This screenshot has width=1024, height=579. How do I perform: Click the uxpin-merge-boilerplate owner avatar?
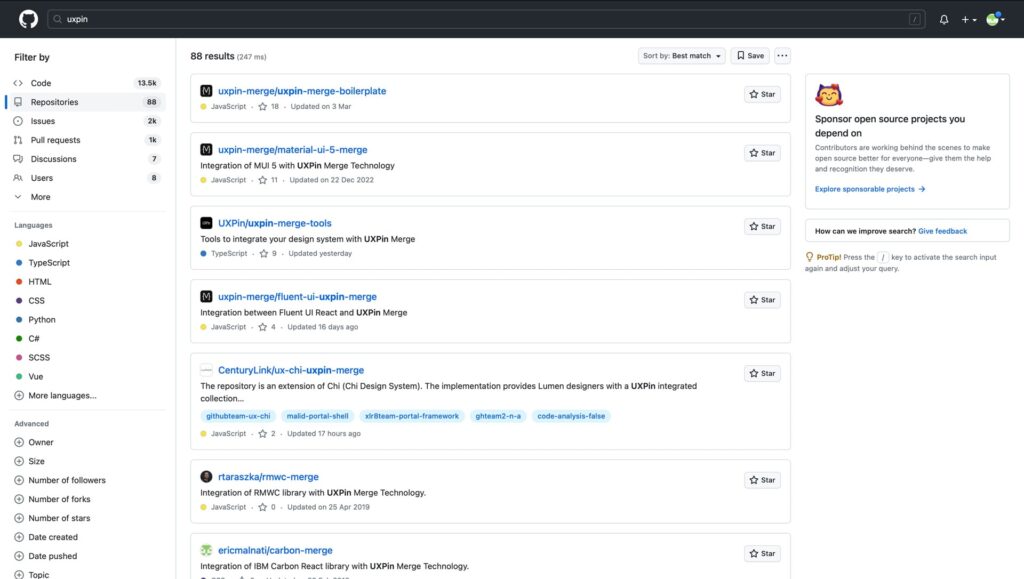206,91
